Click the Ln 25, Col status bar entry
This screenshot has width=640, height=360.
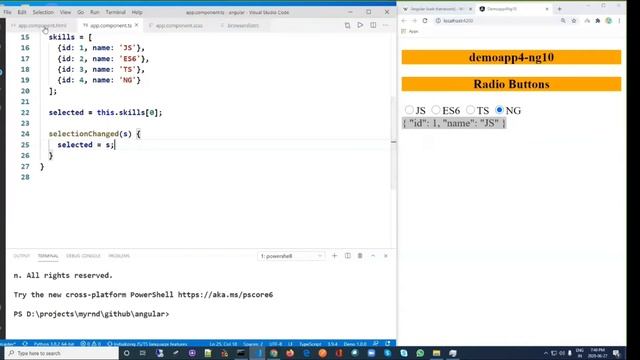pyautogui.click(x=223, y=344)
